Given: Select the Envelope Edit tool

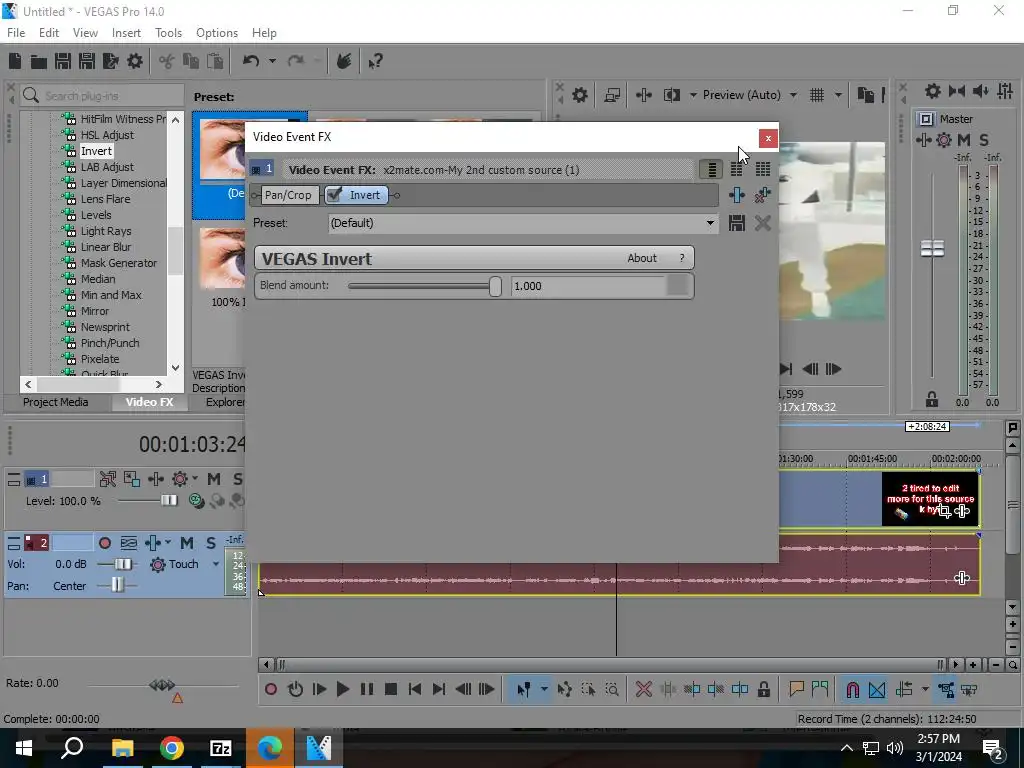Looking at the screenshot, I should 565,689.
